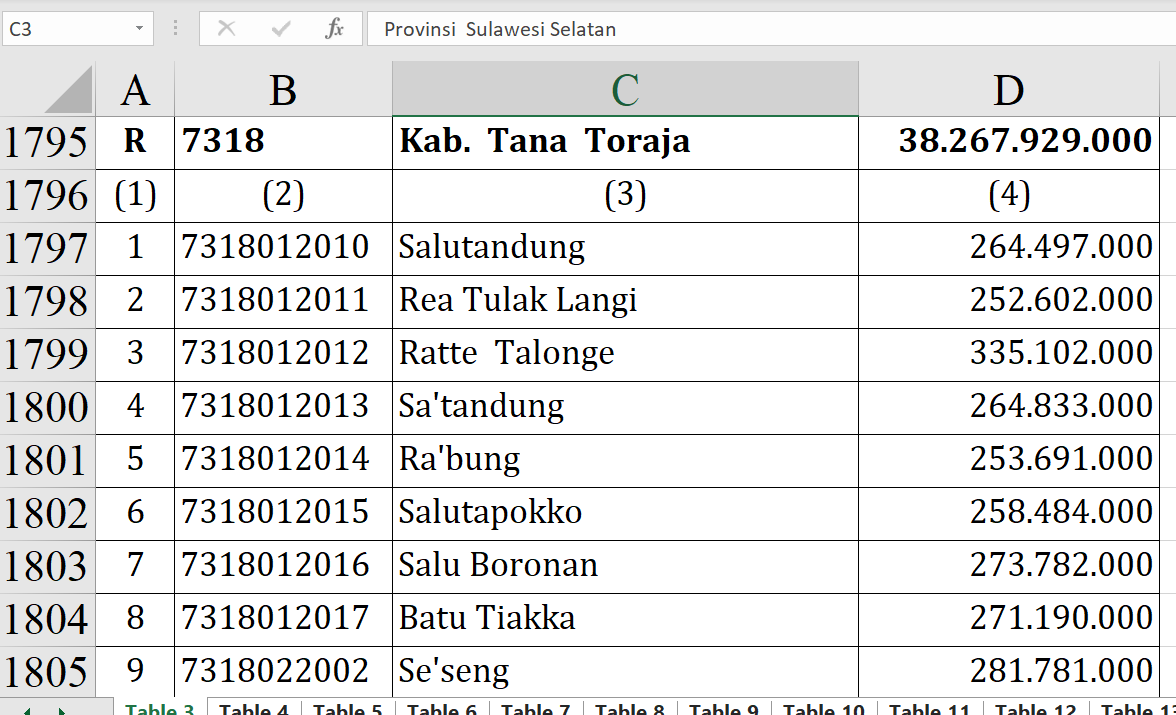
Task: Select column A header
Action: tap(135, 90)
